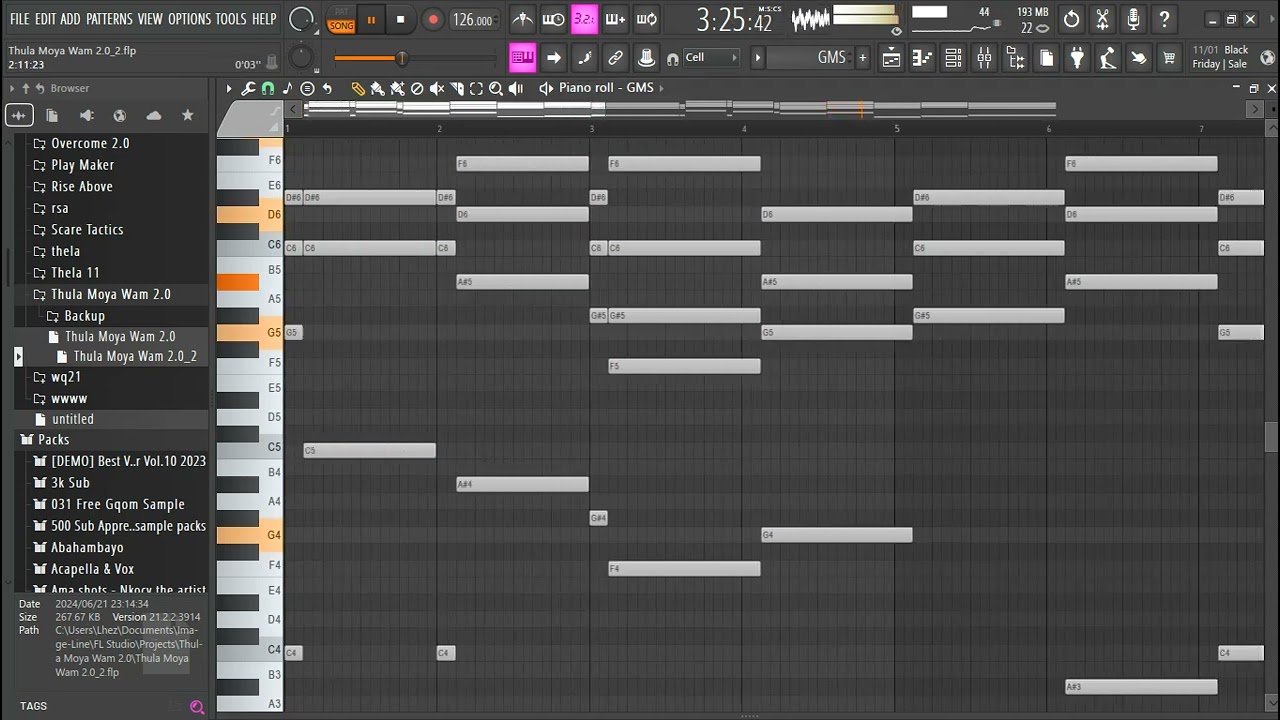The height and width of the screenshot is (720, 1280).
Task: Toggle the link/multilink controllers button
Action: 615,58
